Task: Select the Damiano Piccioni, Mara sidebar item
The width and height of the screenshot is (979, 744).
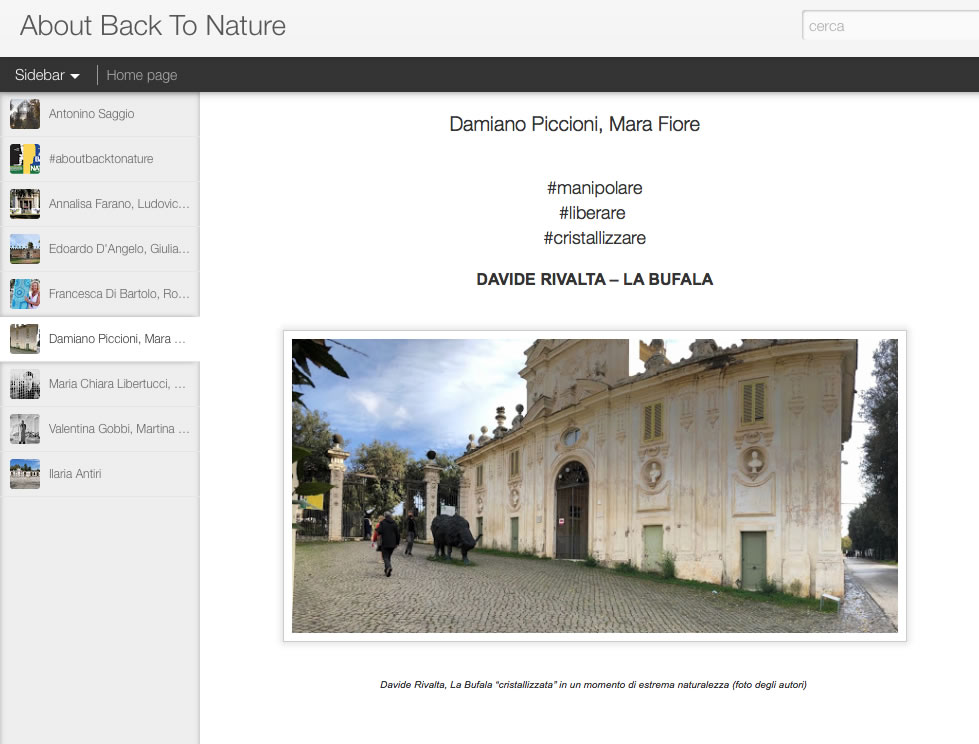Action: pyautogui.click(x=117, y=339)
